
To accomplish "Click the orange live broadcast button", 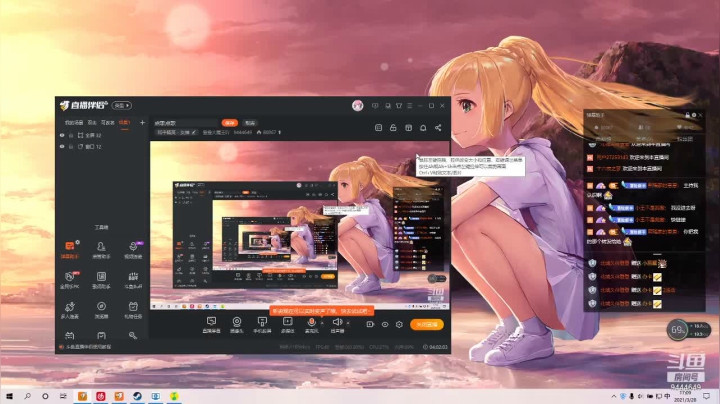I will coord(427,325).
